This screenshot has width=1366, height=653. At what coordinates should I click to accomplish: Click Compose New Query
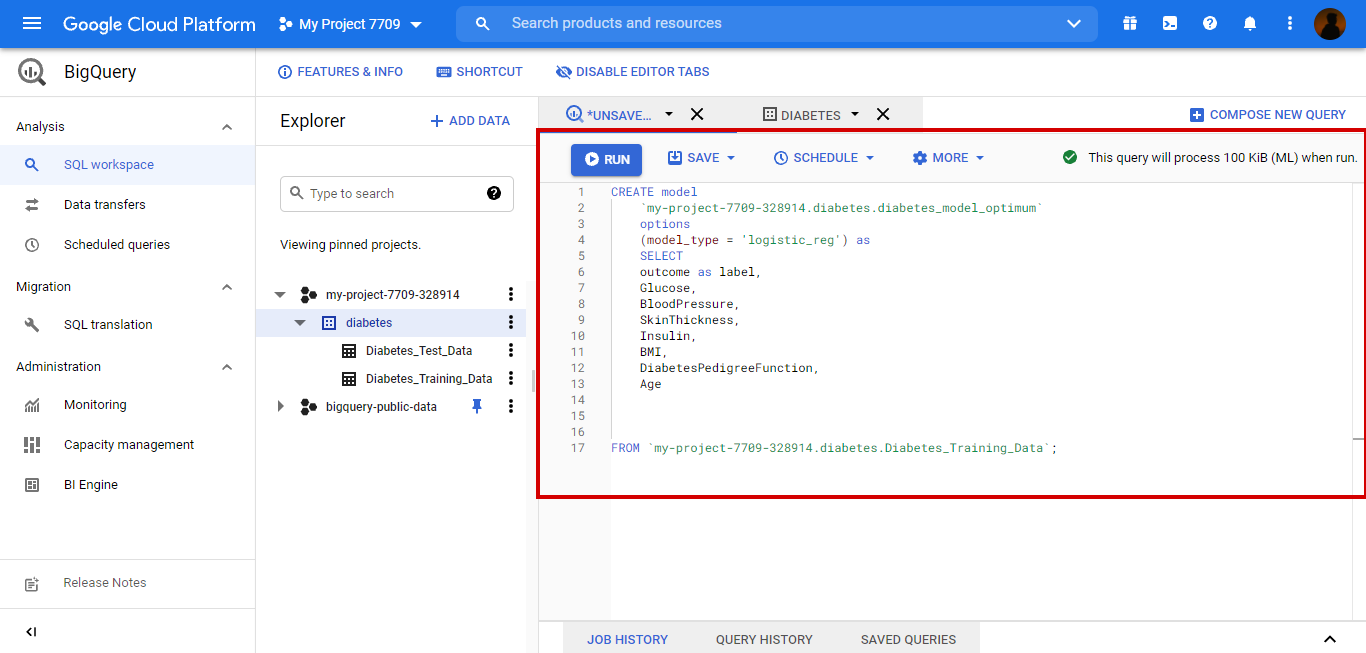pos(1267,115)
